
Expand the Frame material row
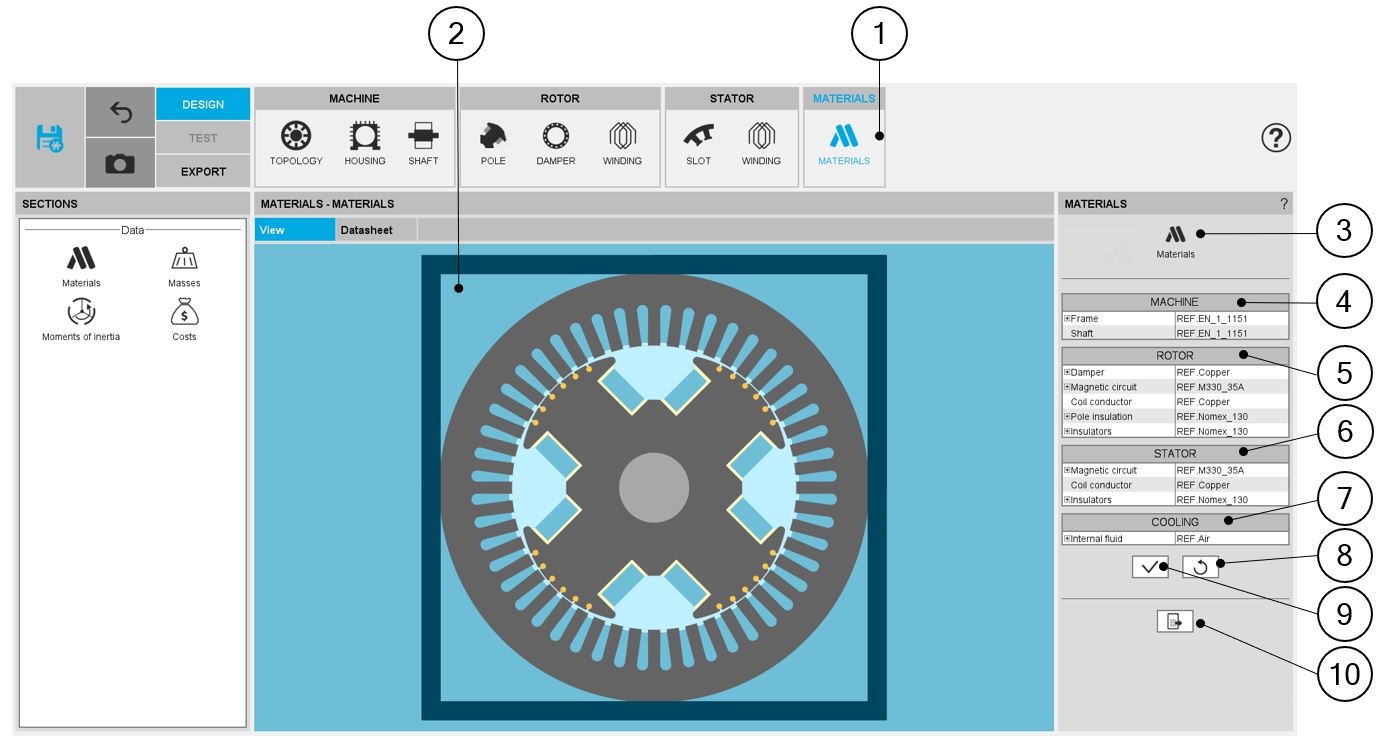coord(1068,319)
